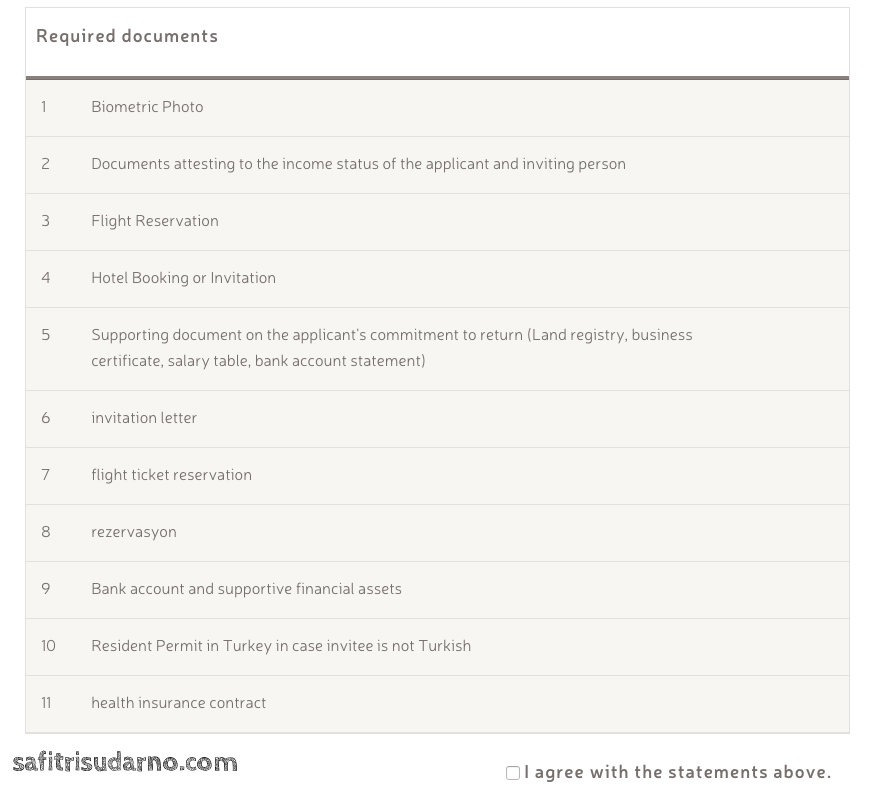The width and height of the screenshot is (874, 792).
Task: Select the income status documents row
Action: 358,164
